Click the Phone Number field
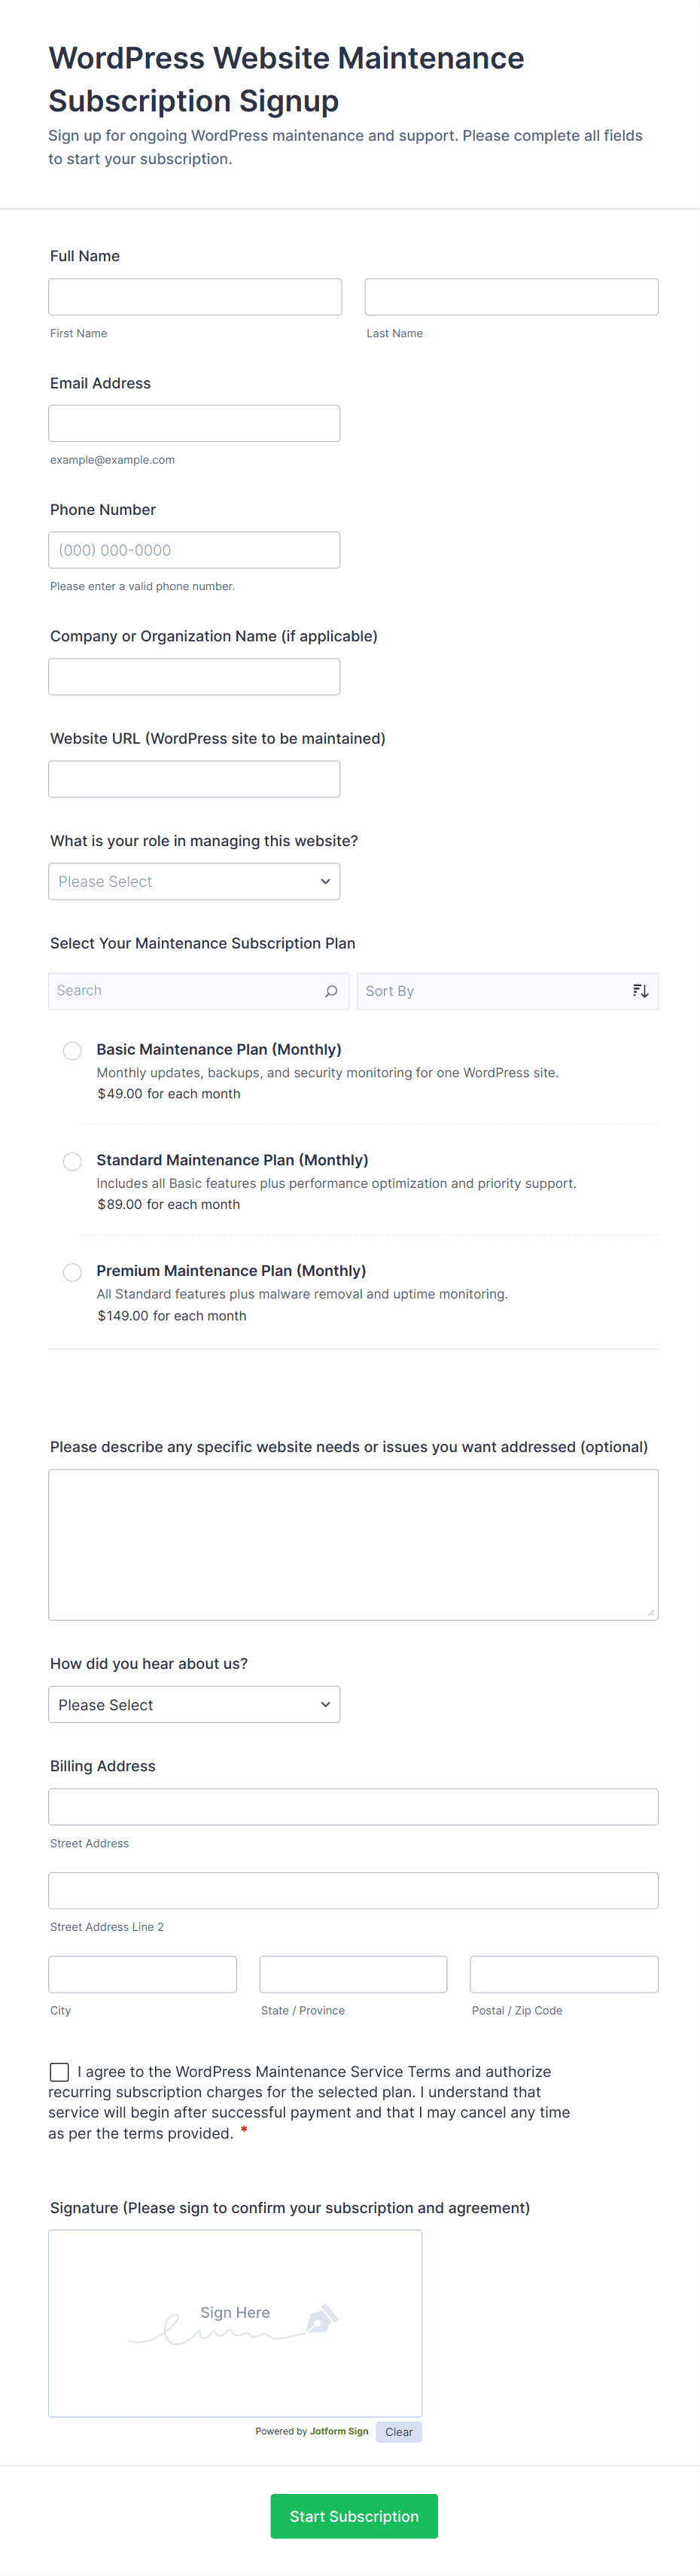 (x=194, y=550)
